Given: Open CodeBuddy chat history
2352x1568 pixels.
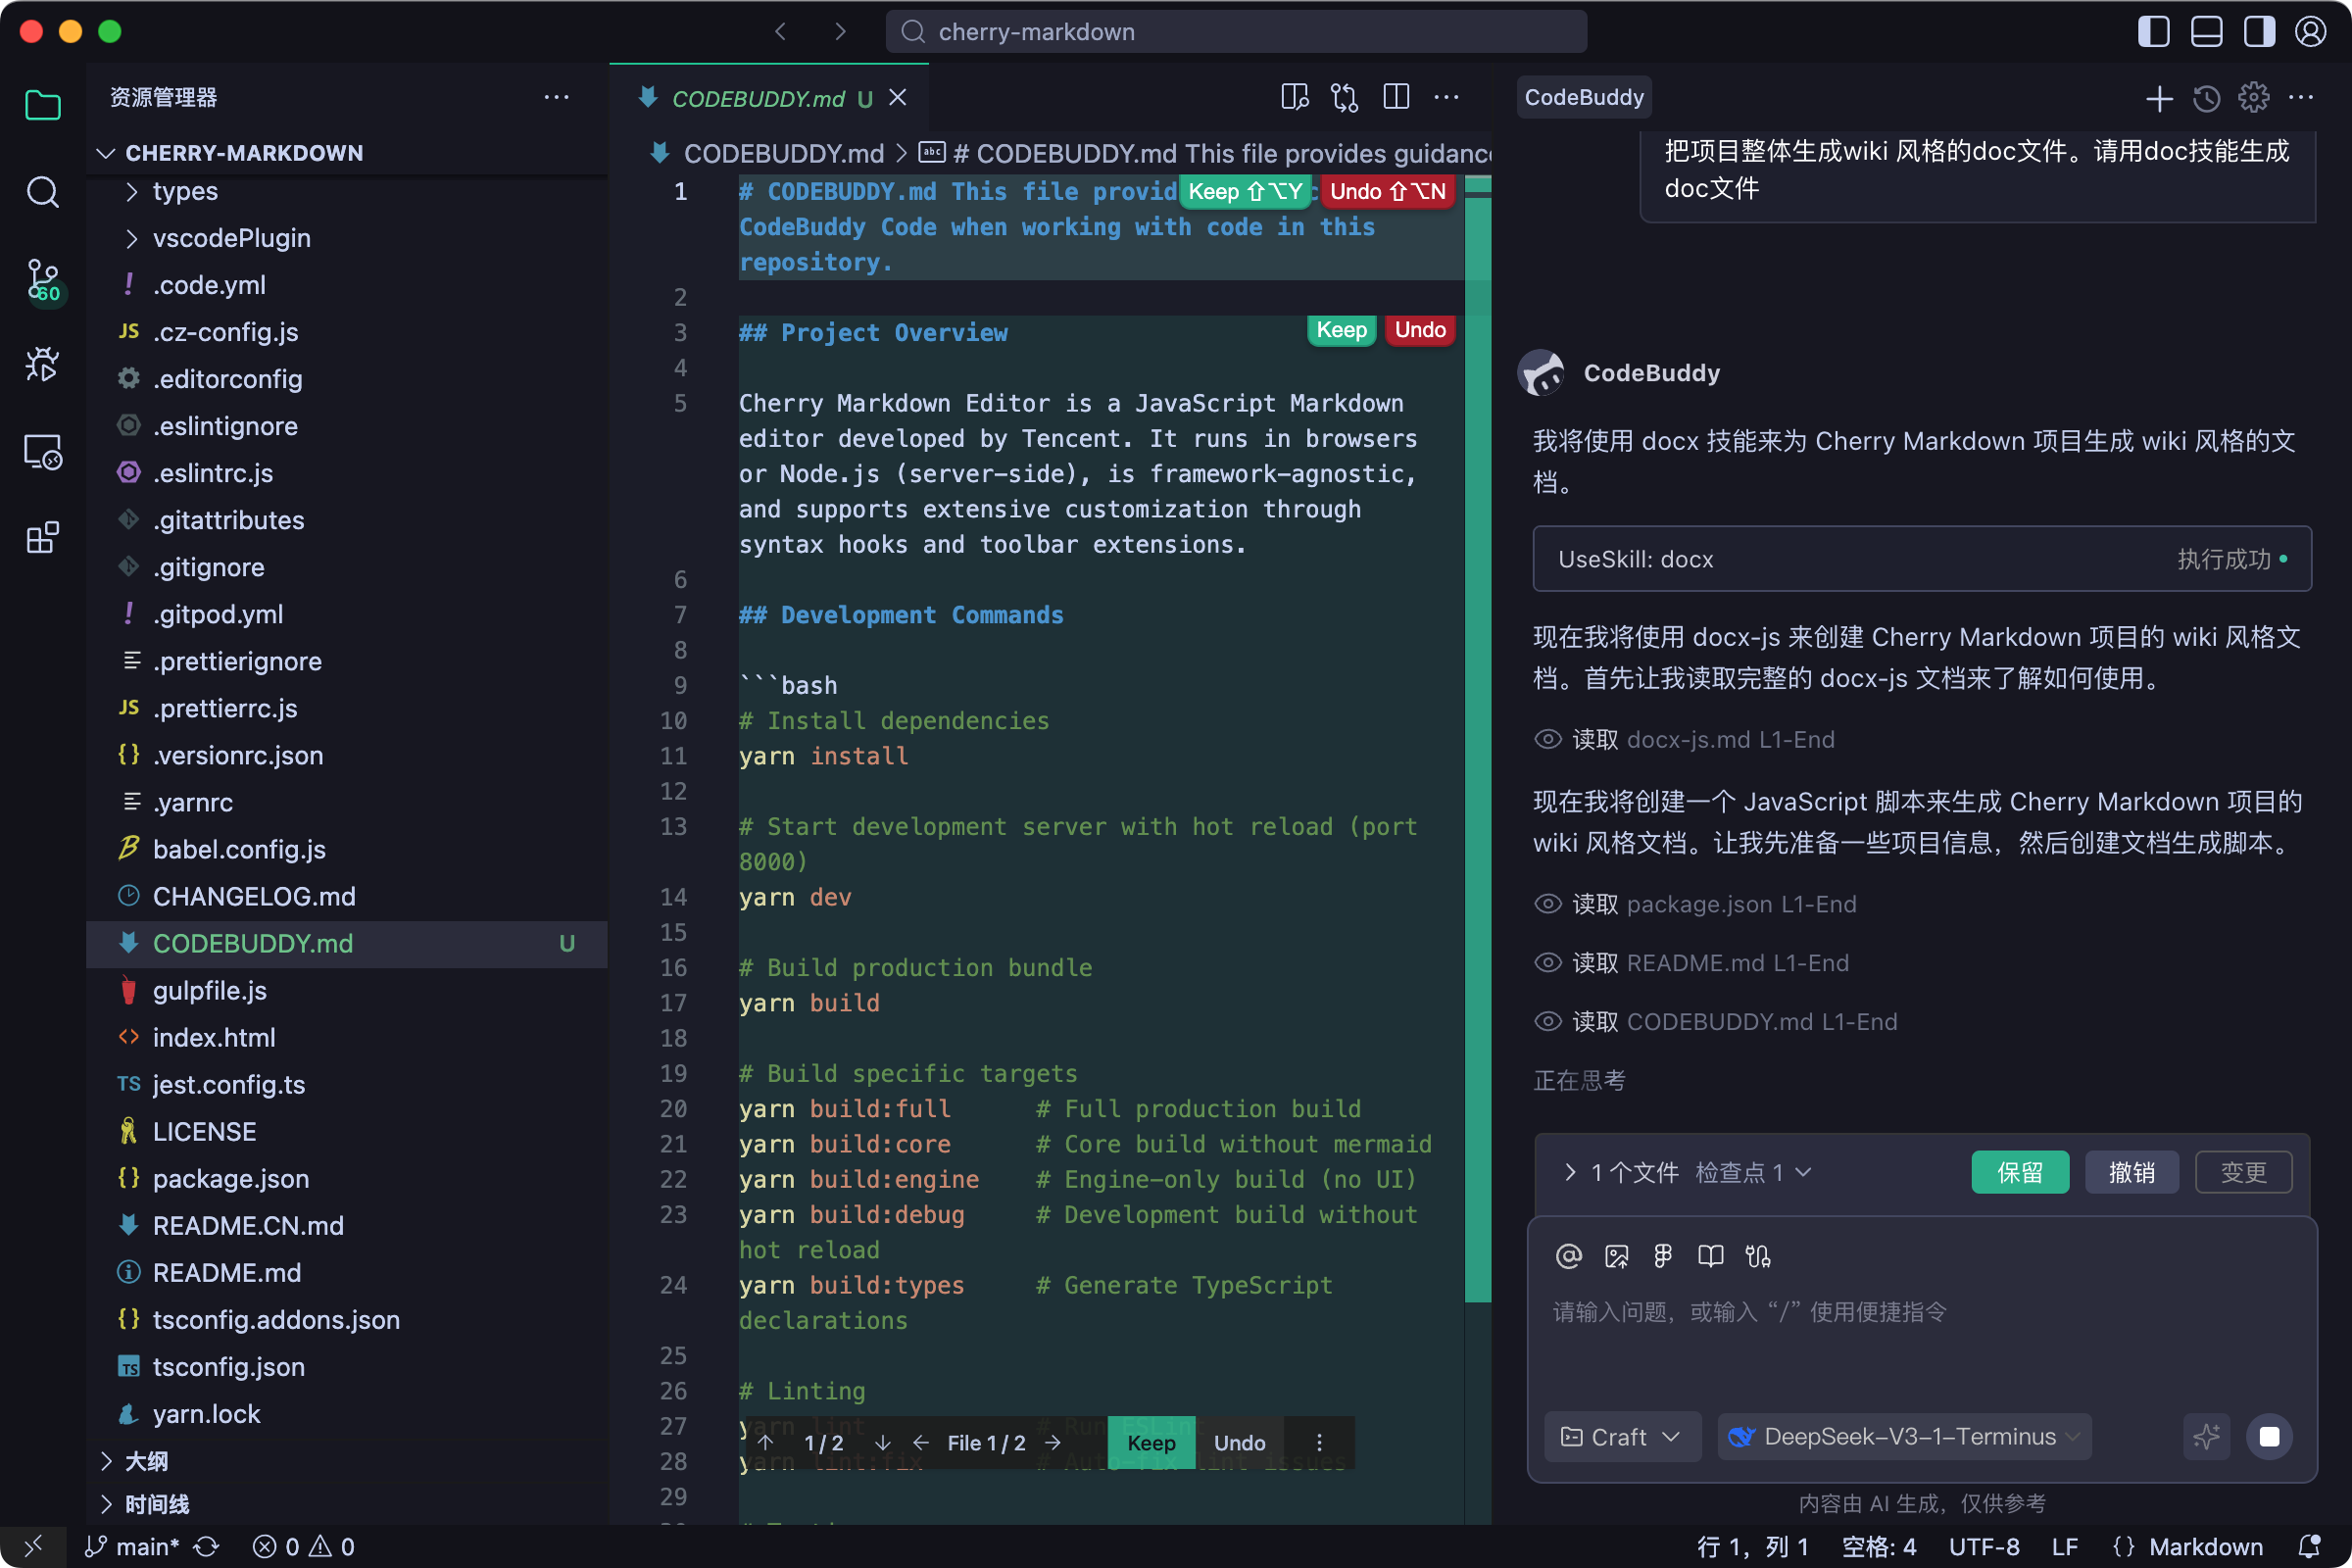Looking at the screenshot, I should [2206, 98].
